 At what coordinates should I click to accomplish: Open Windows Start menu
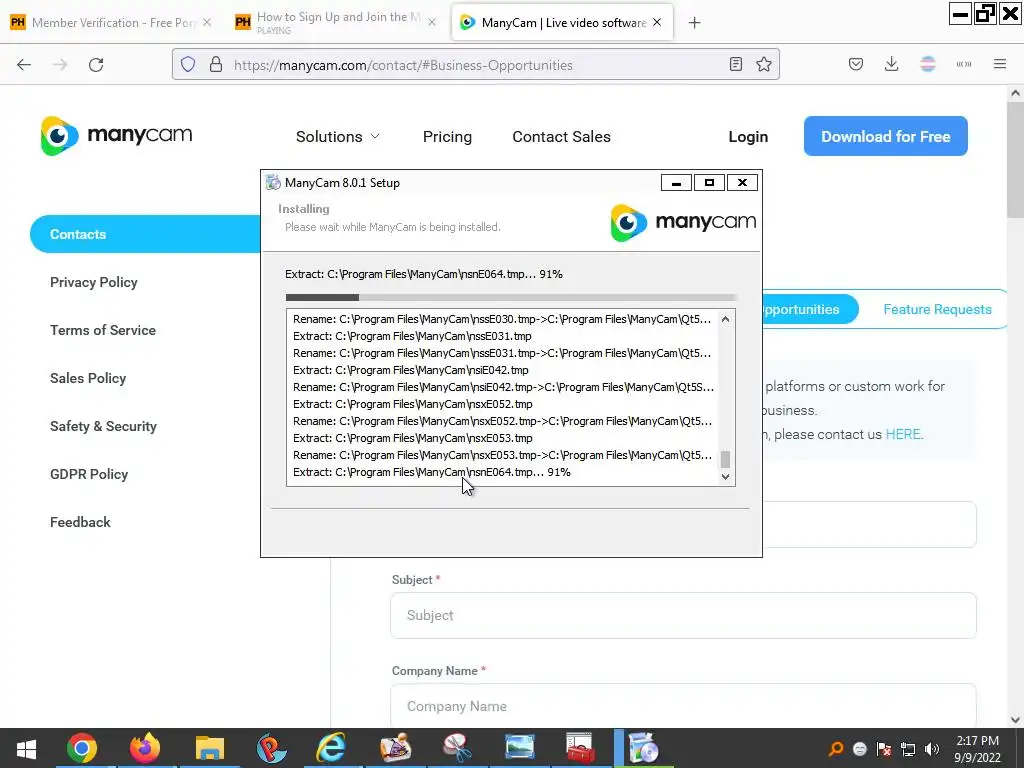click(x=26, y=748)
